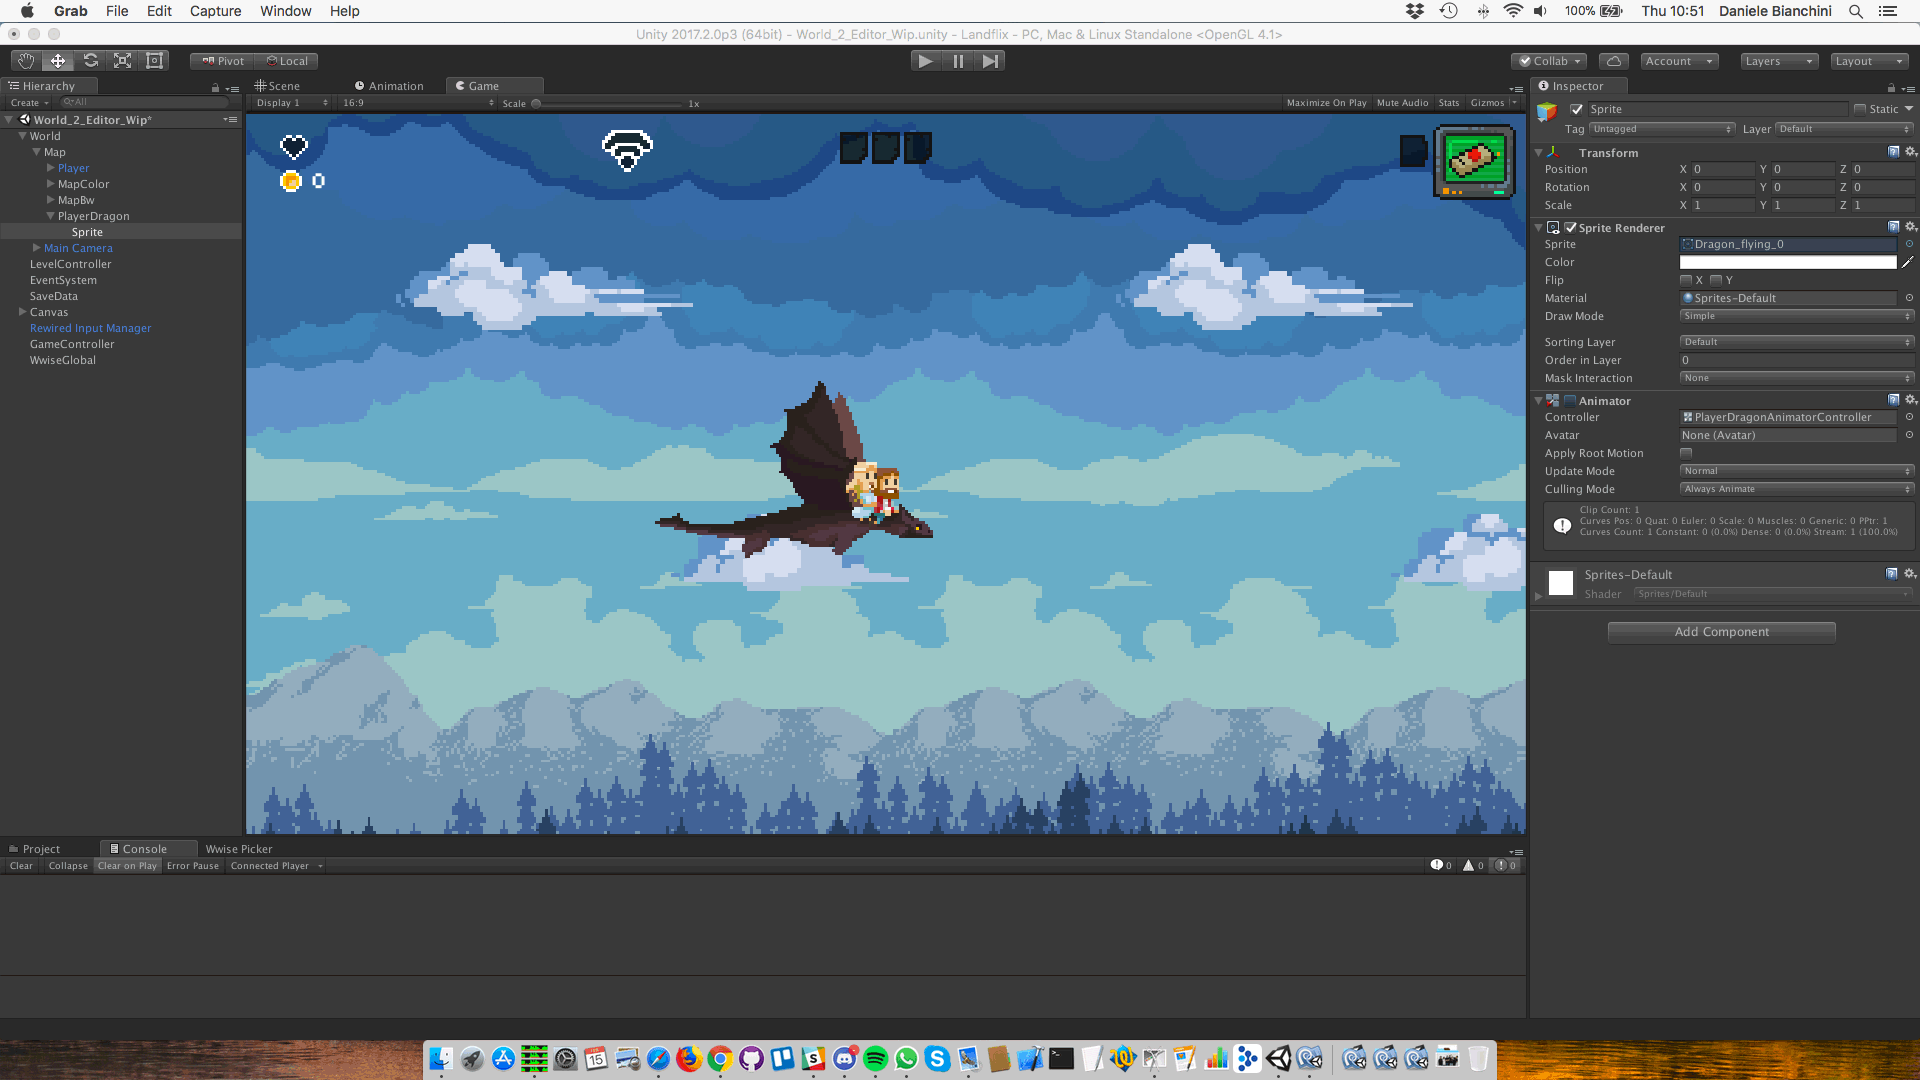
Task: Click the GameObject cube icon in Inspector
Action: 1547,112
